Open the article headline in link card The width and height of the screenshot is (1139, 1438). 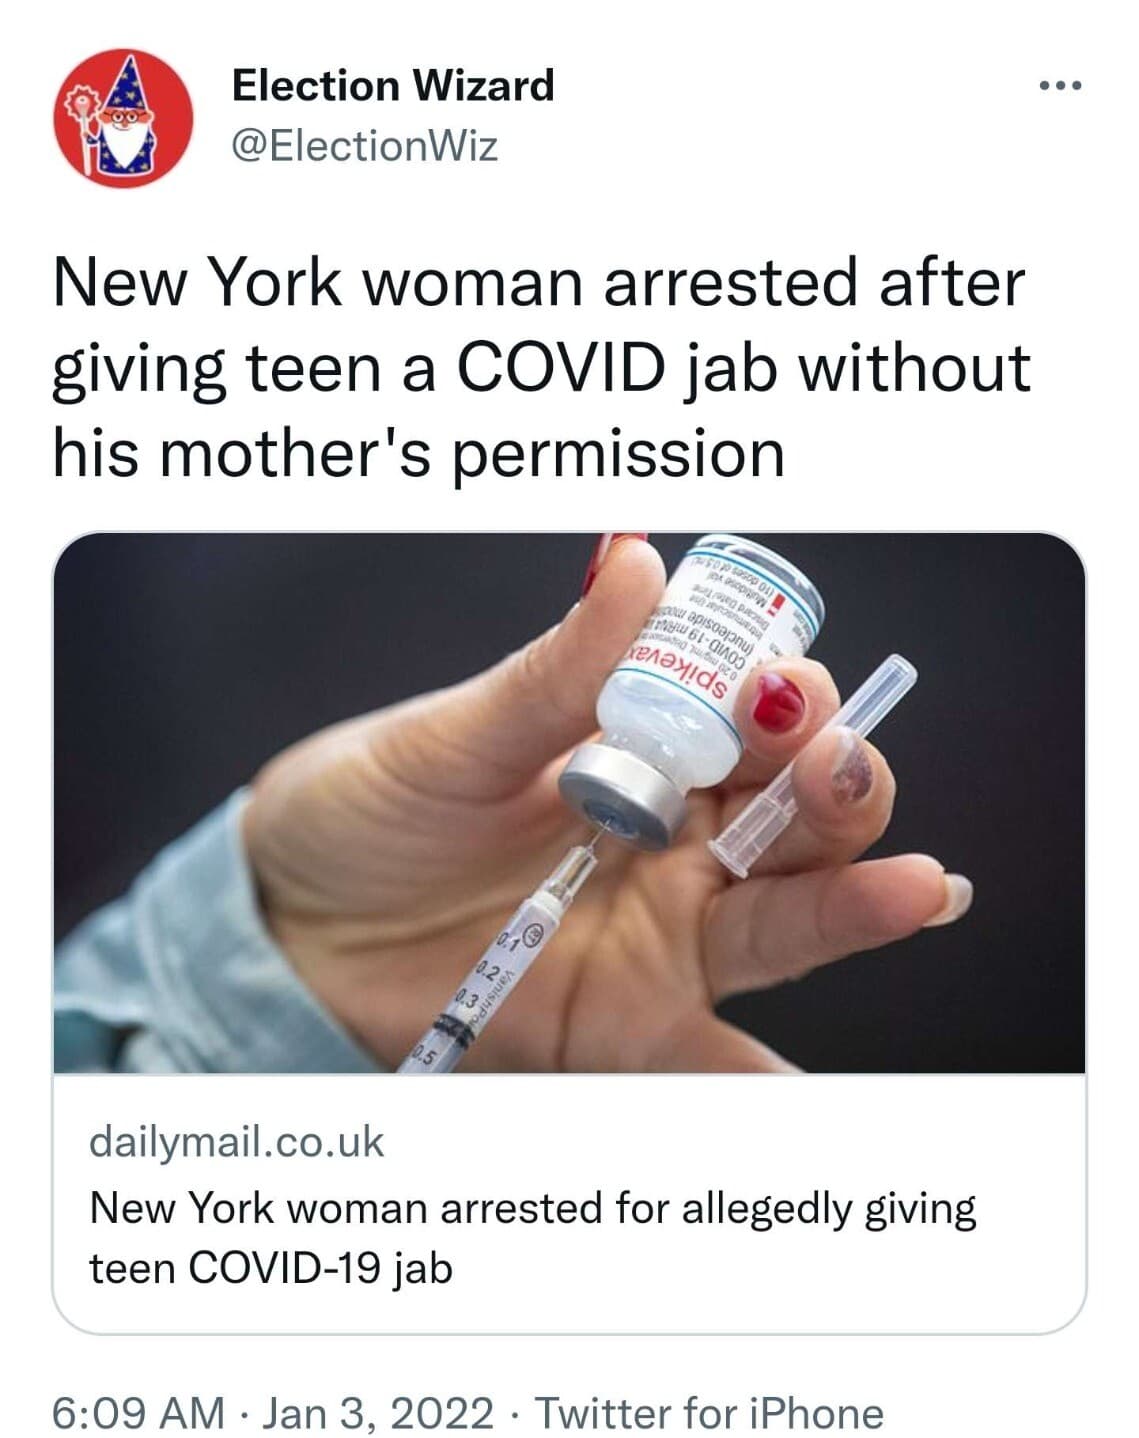pyautogui.click(x=533, y=1238)
